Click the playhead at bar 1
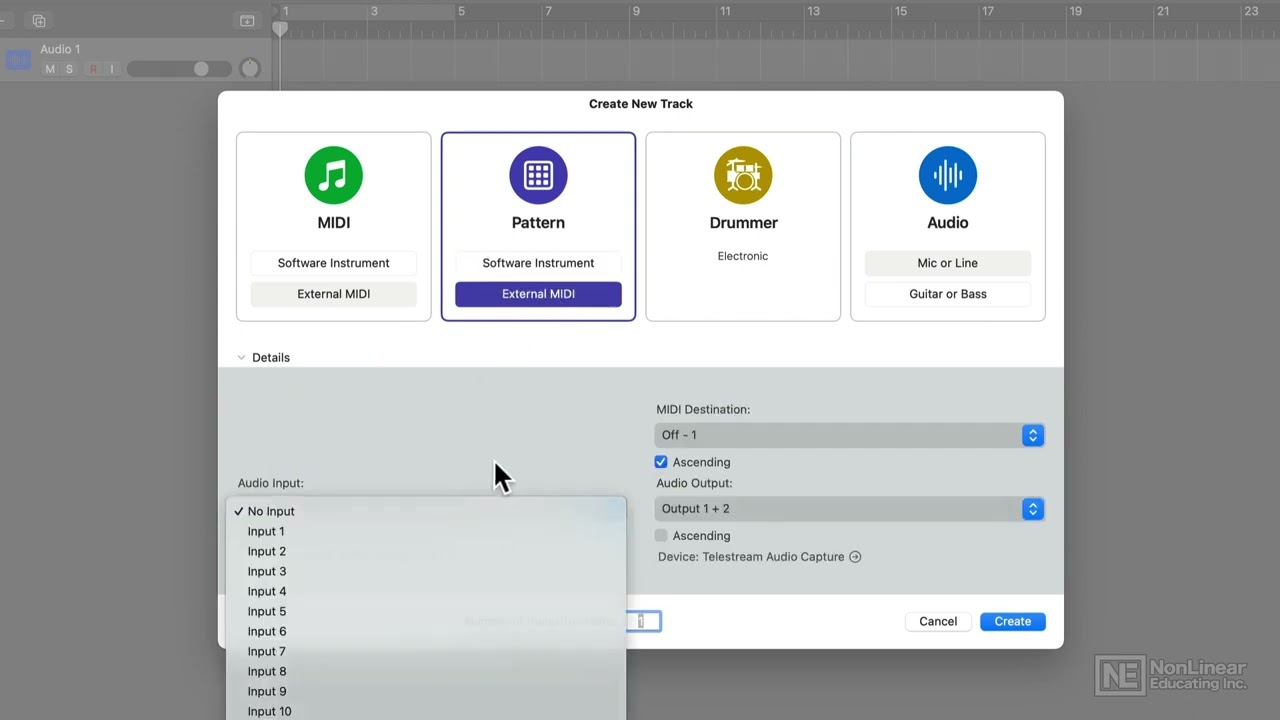1280x720 pixels. [281, 29]
